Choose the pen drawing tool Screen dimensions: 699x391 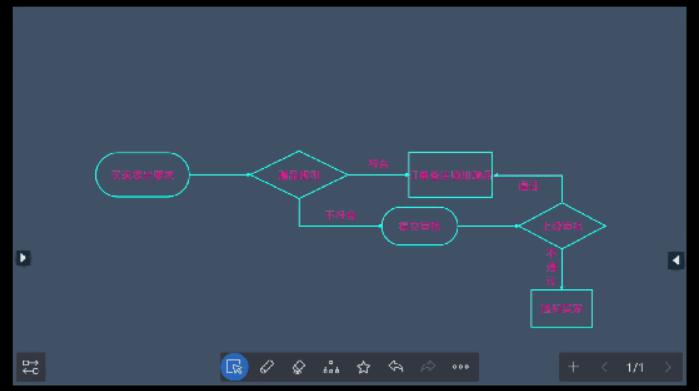click(267, 367)
